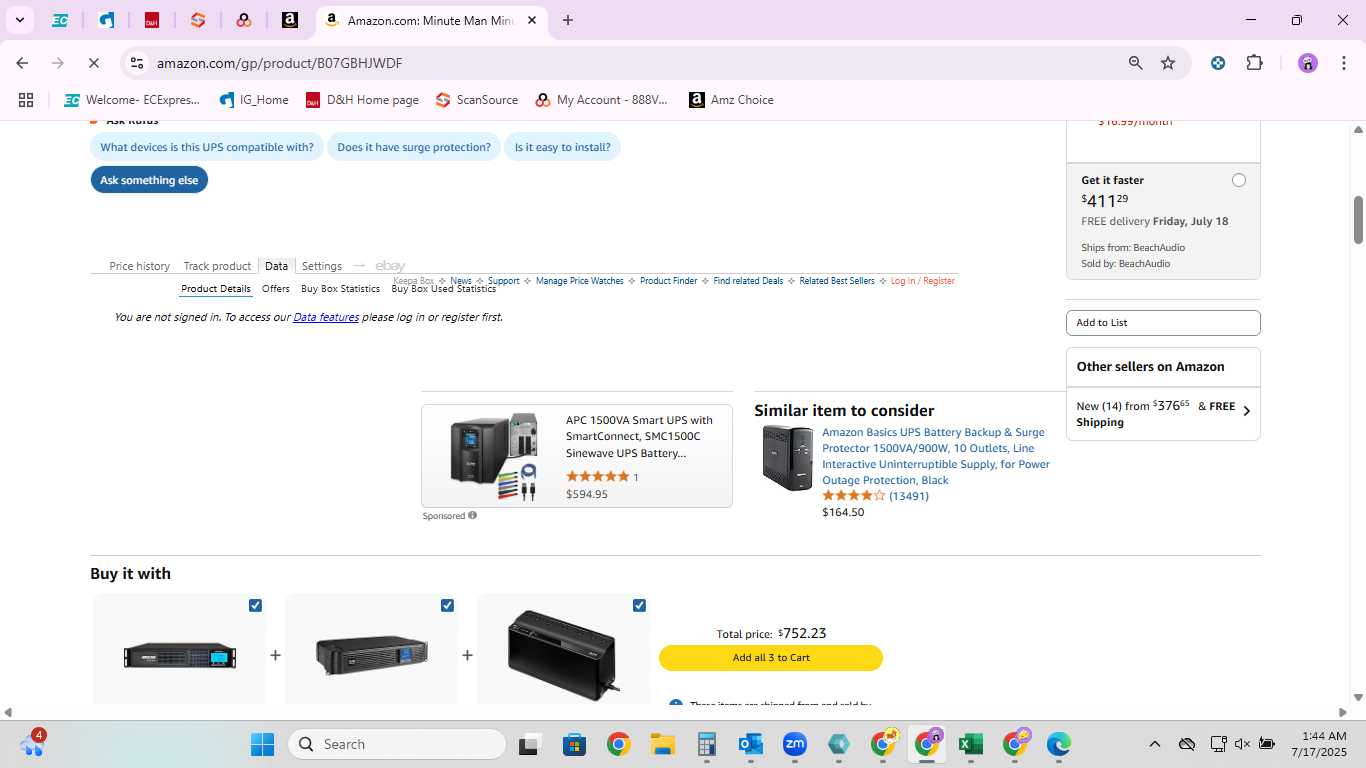The width and height of the screenshot is (1366, 768).
Task: Open Keepa Settings tab
Action: [x=322, y=266]
